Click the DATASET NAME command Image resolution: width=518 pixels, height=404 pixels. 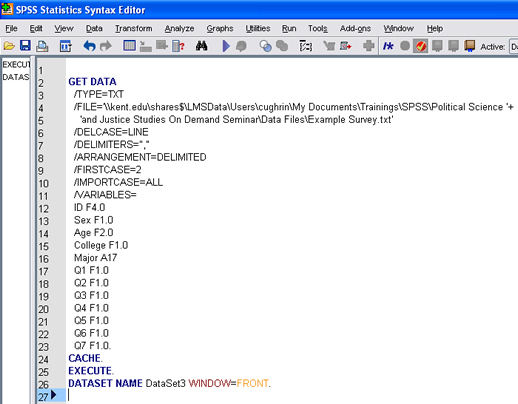pos(105,383)
